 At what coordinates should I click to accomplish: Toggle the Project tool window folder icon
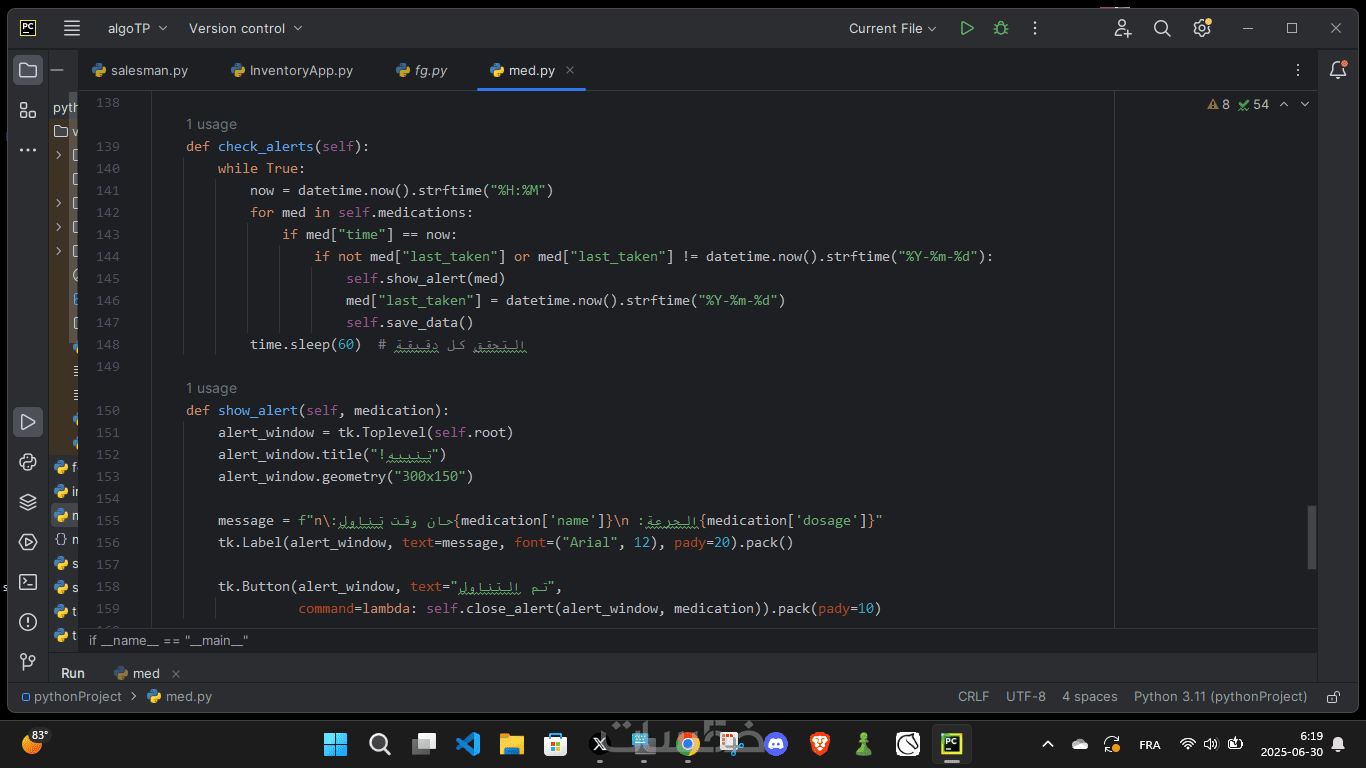click(28, 70)
